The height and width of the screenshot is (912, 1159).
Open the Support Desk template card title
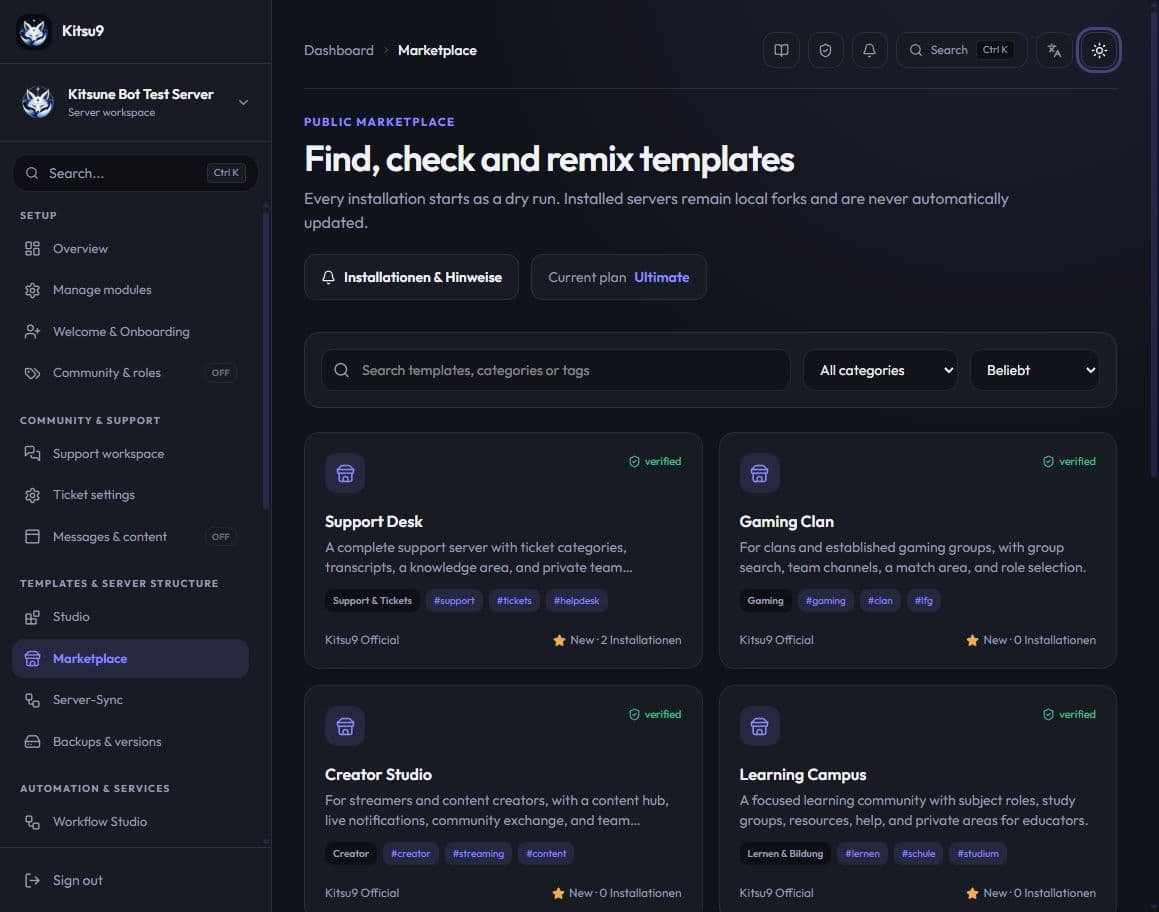tap(373, 522)
